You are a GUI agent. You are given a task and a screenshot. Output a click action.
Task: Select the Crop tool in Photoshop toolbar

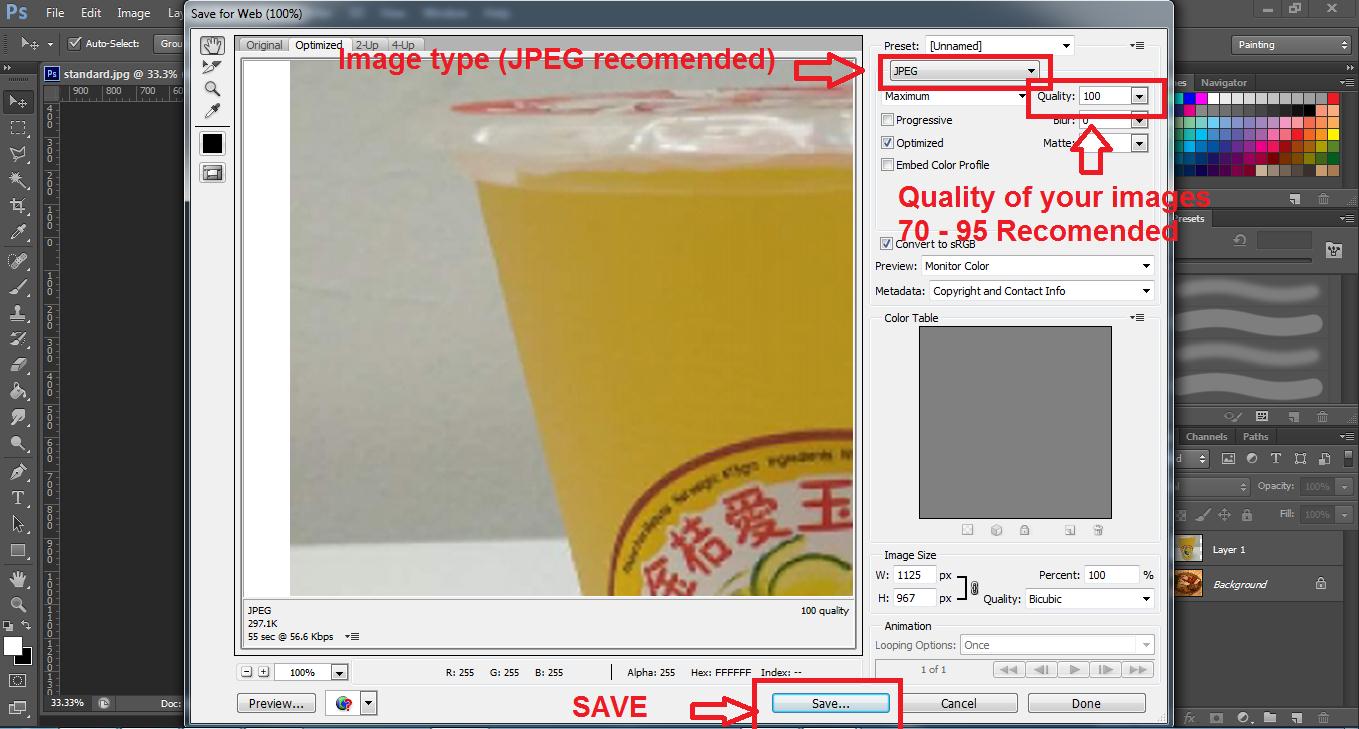point(18,206)
